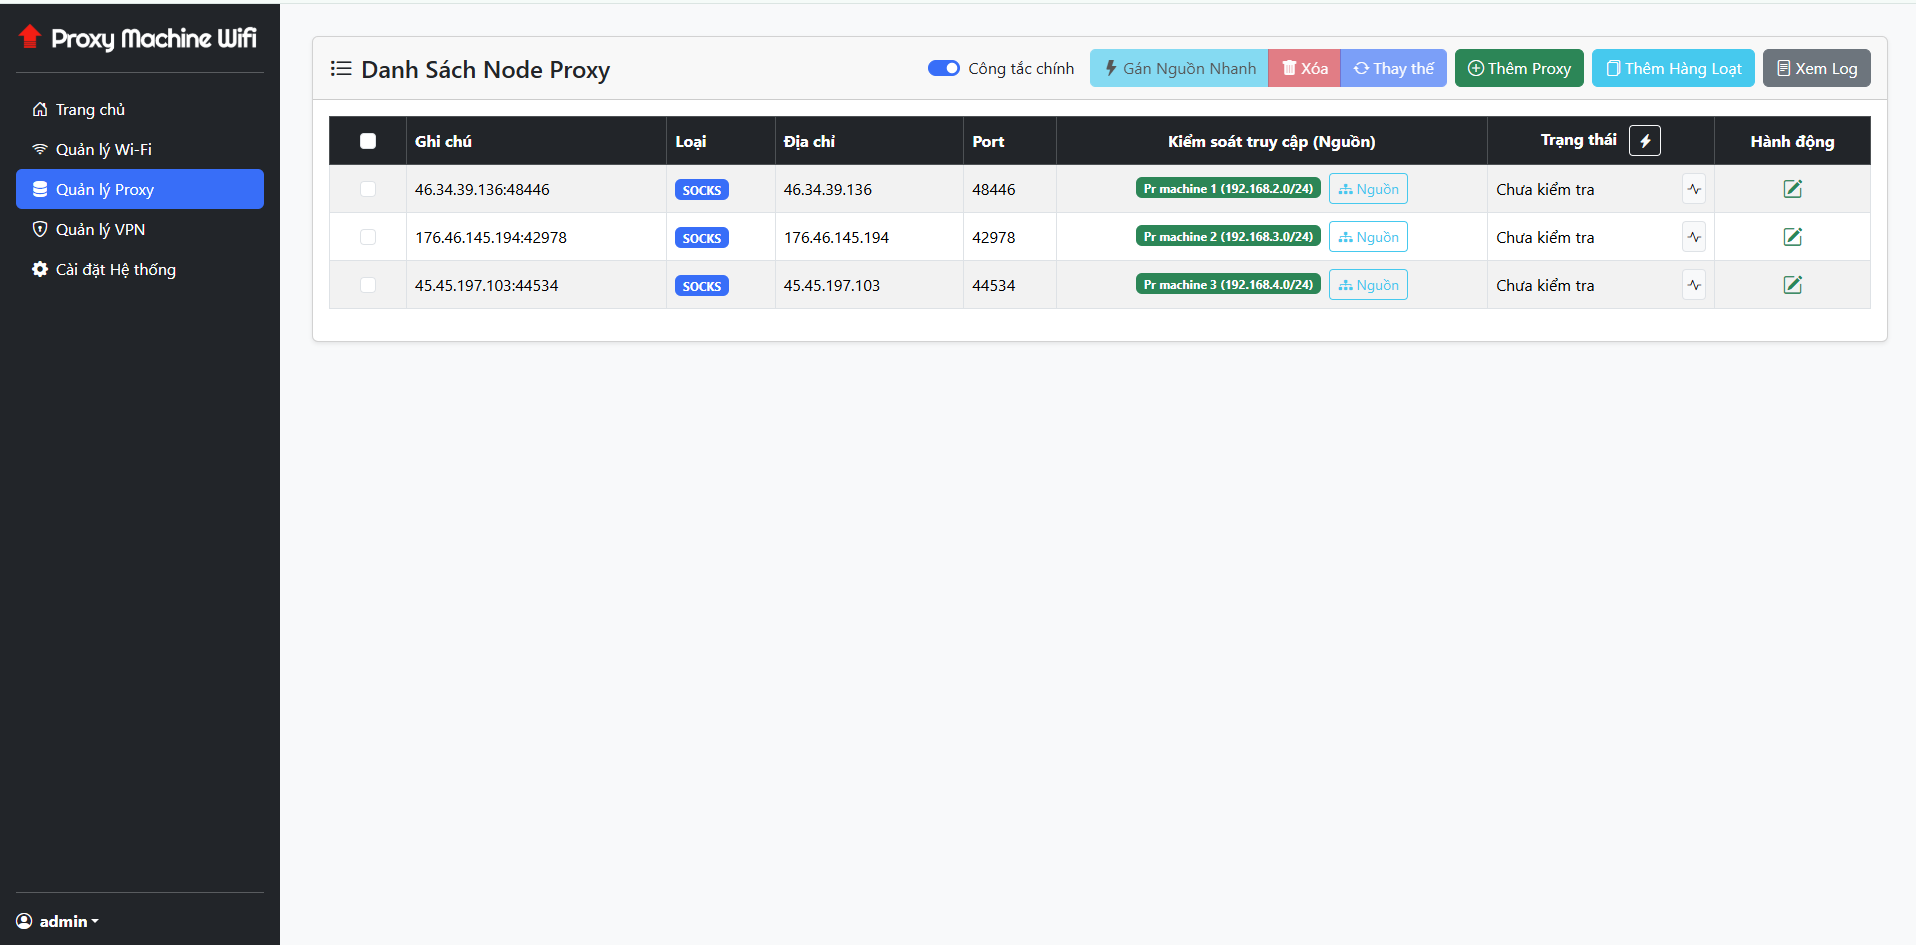Click the lightning check-all status icon in header
The width and height of the screenshot is (1916, 945).
point(1644,140)
